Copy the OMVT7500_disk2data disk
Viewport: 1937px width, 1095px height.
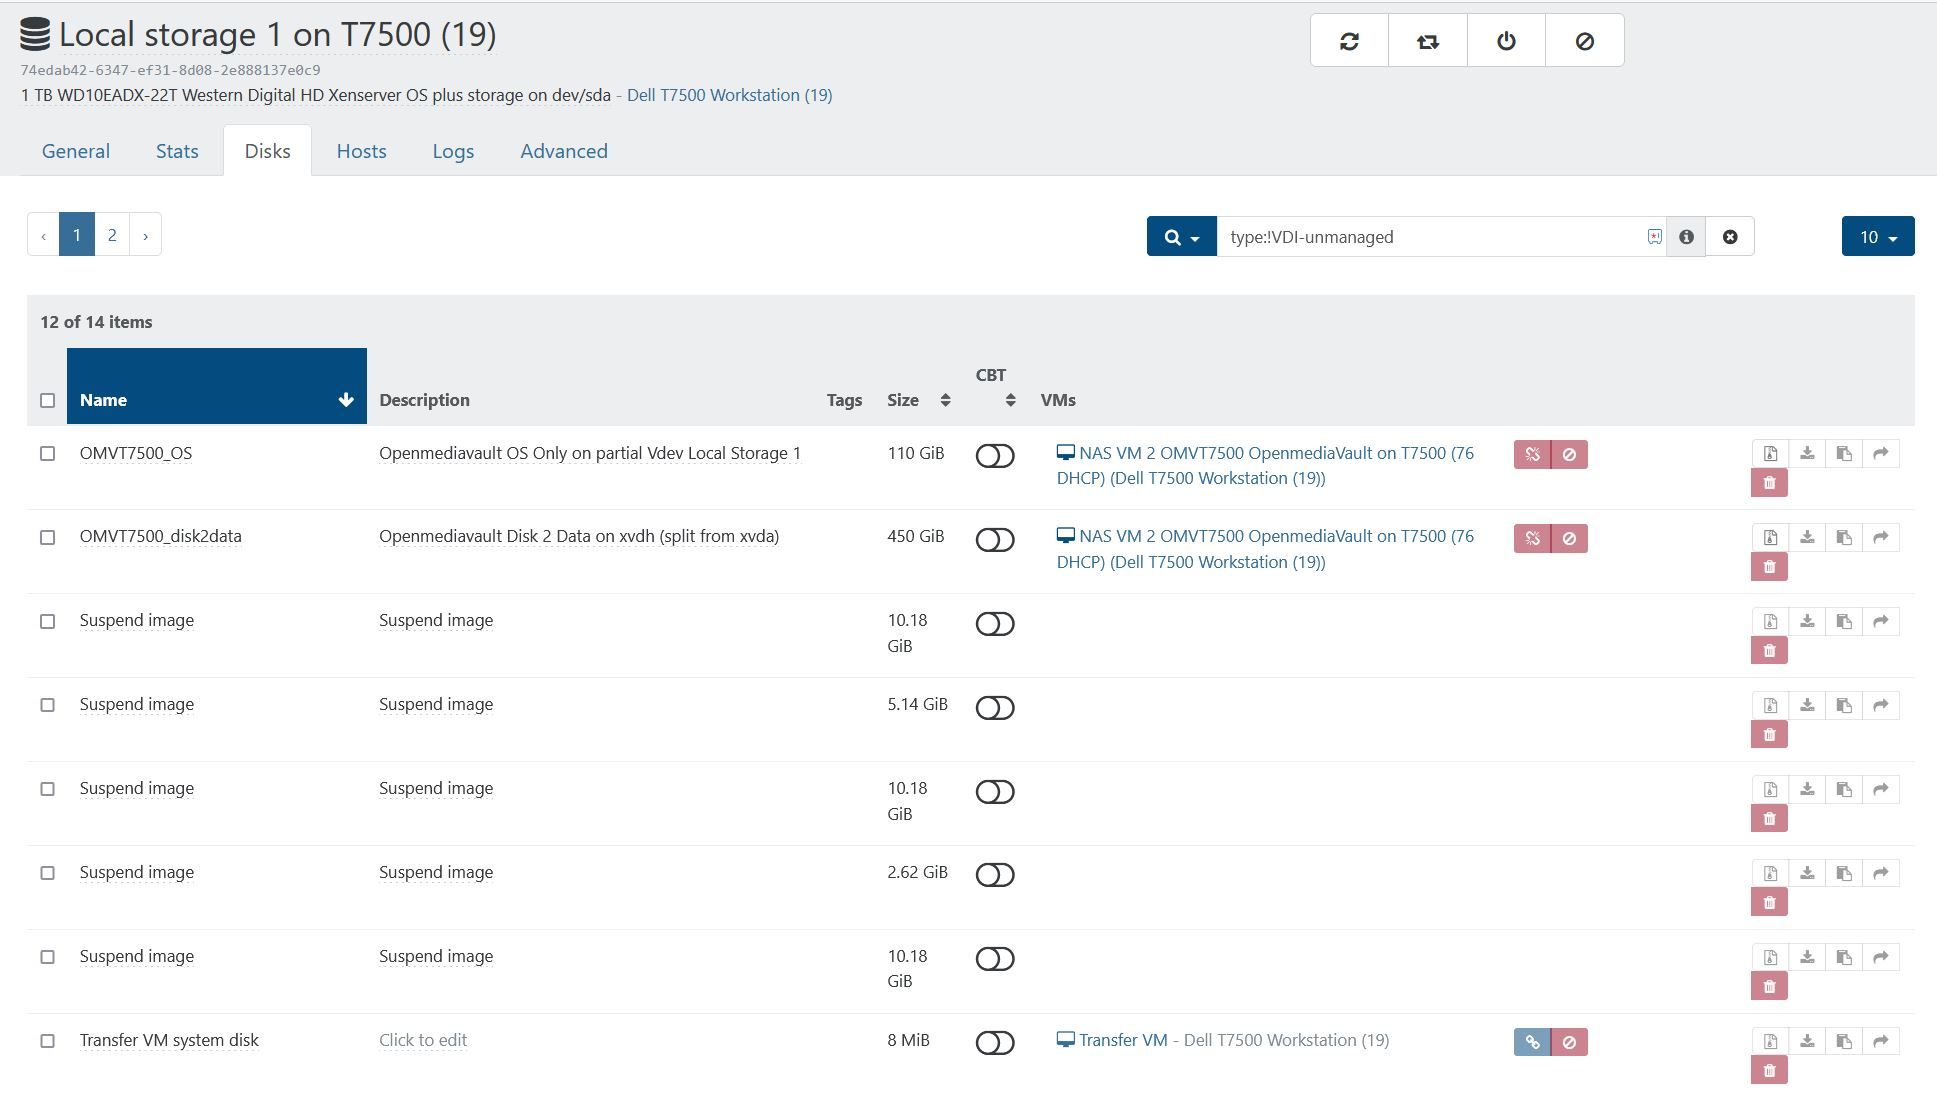coord(1844,537)
